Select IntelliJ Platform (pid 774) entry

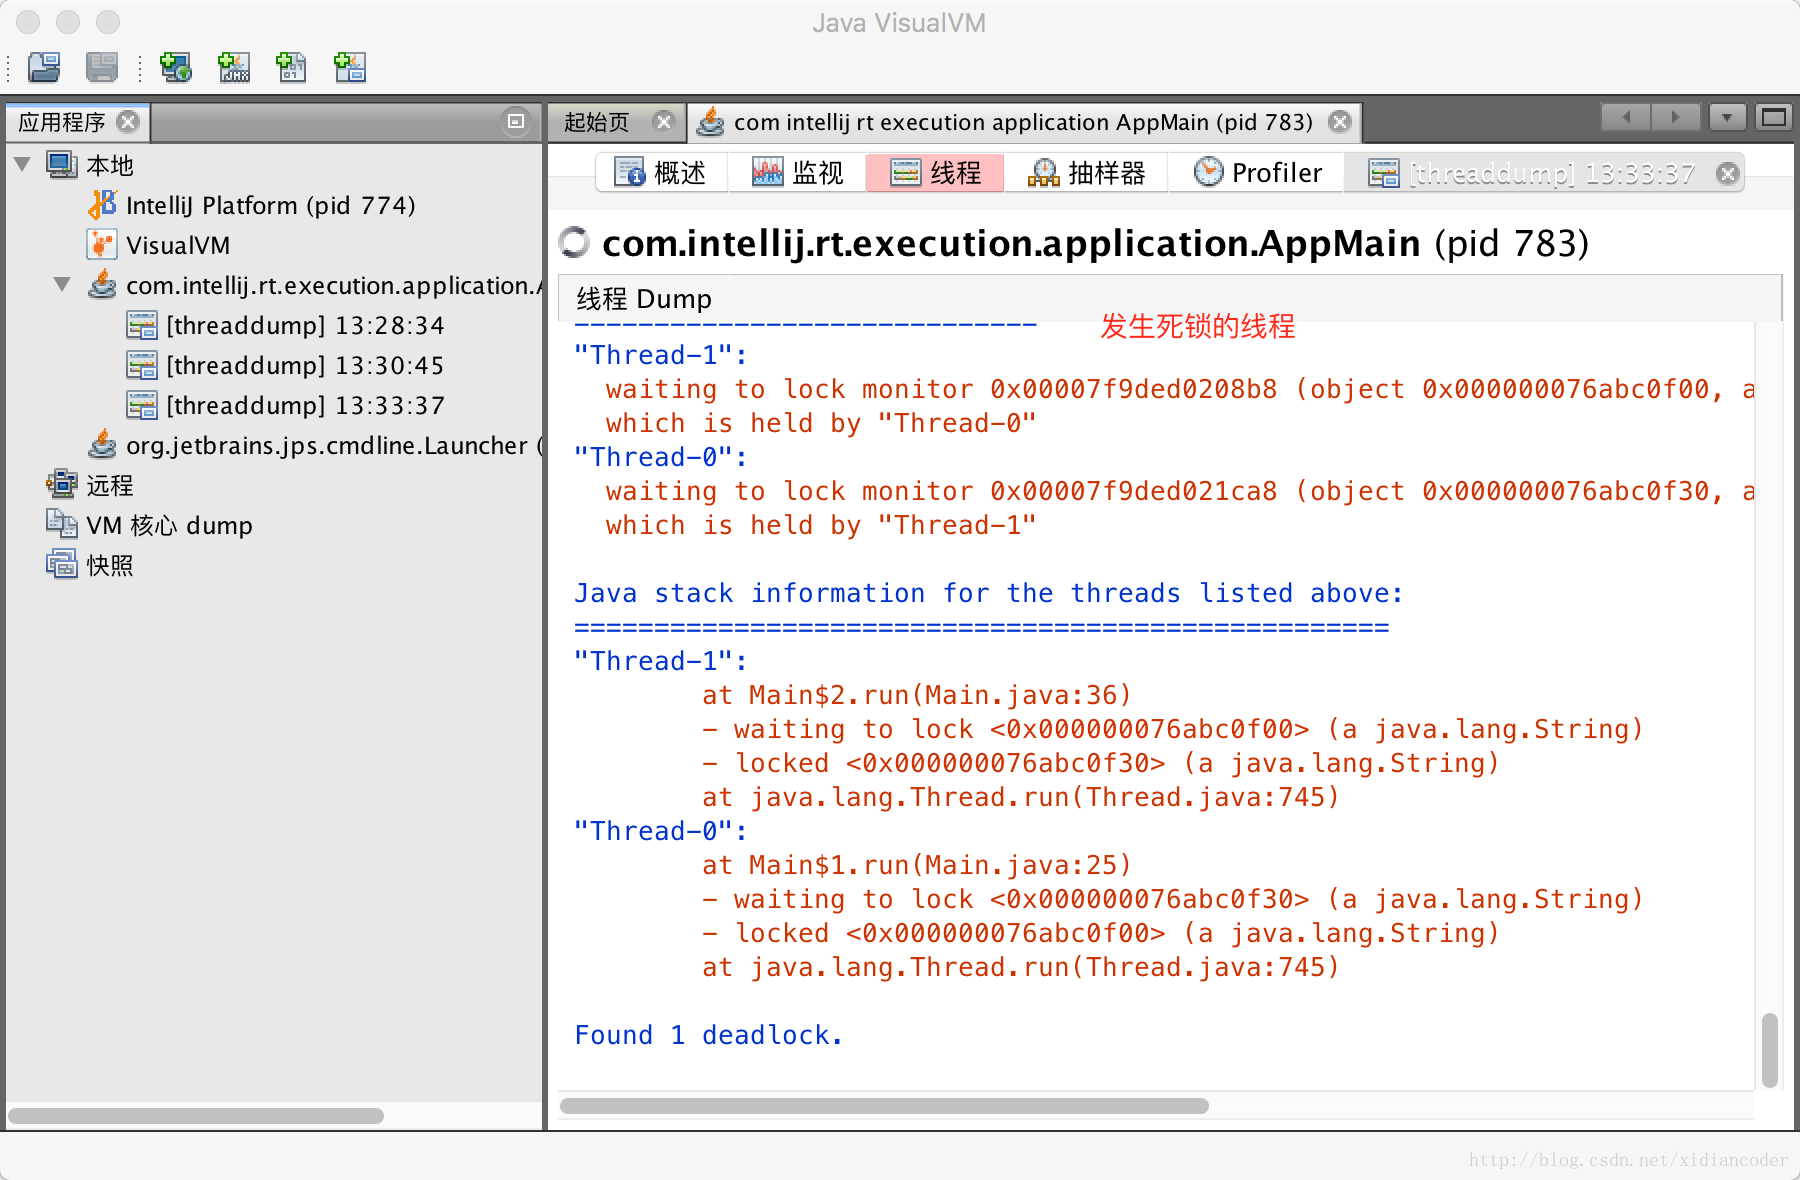(270, 205)
